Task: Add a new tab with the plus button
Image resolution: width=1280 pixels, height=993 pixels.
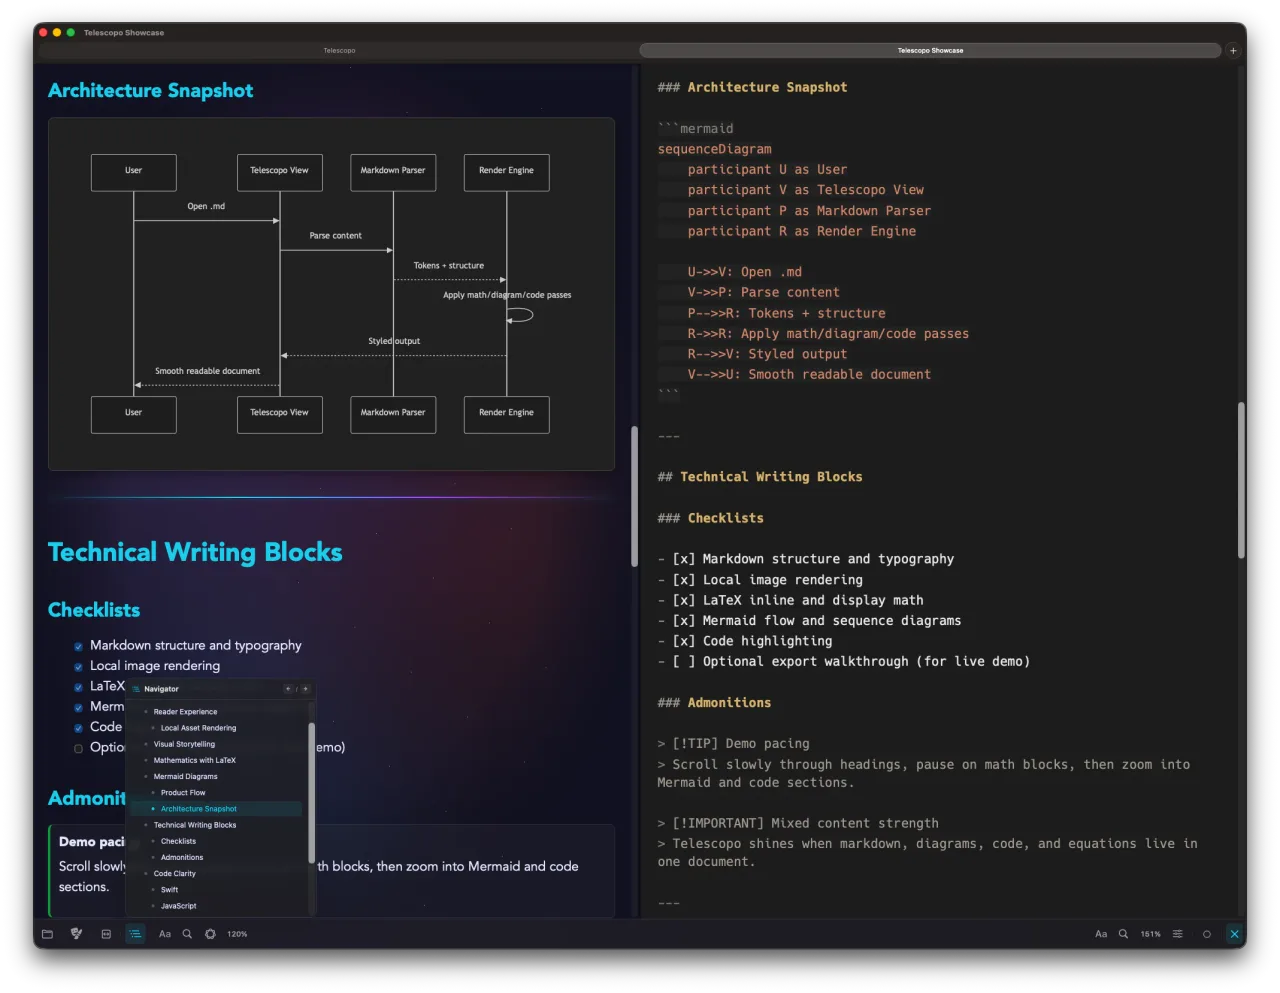Action: coord(1233,50)
